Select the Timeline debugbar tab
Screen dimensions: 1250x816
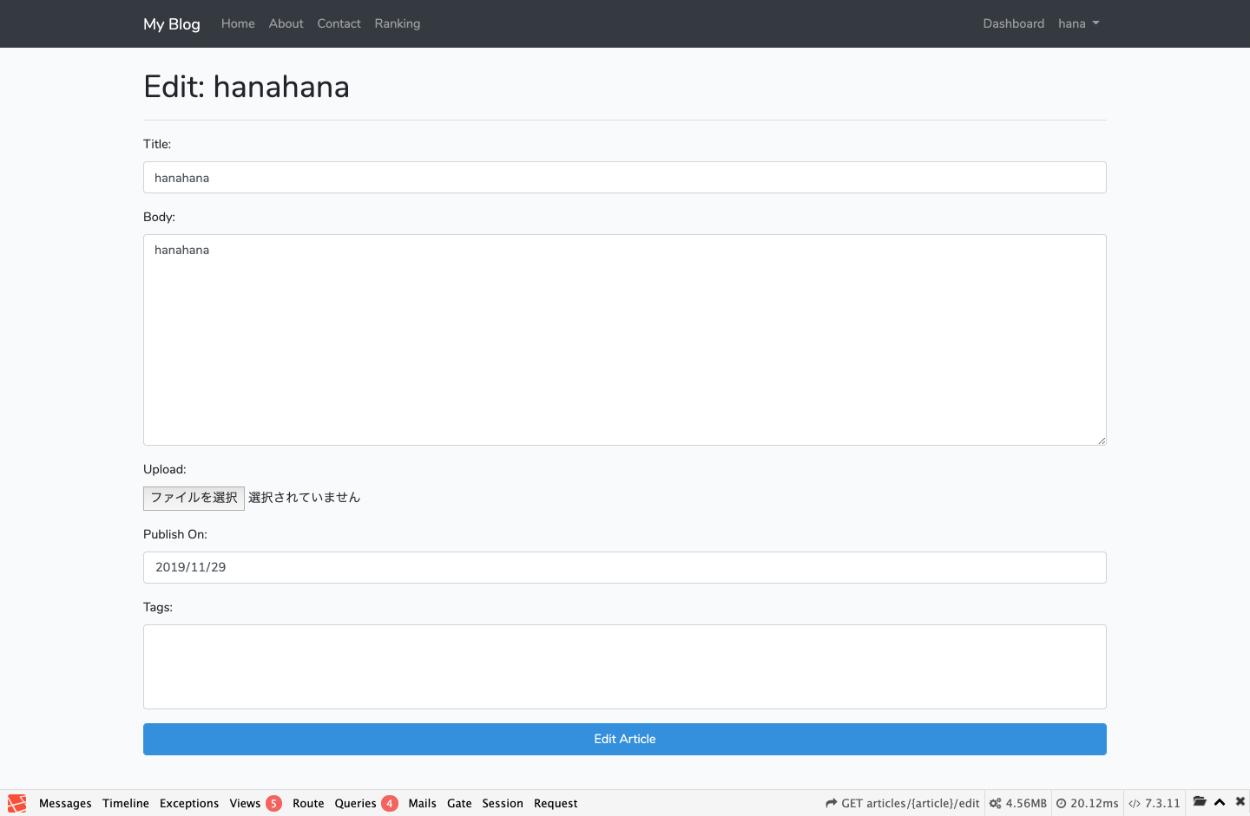tap(125, 803)
